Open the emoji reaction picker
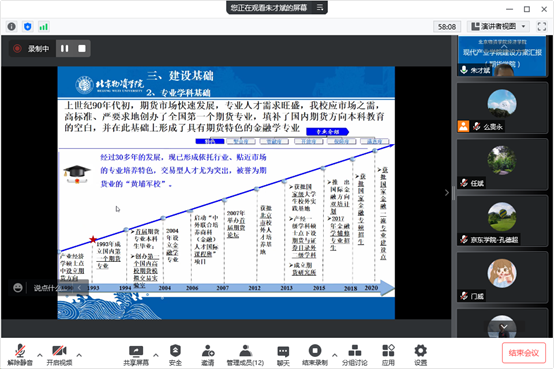 [18, 288]
